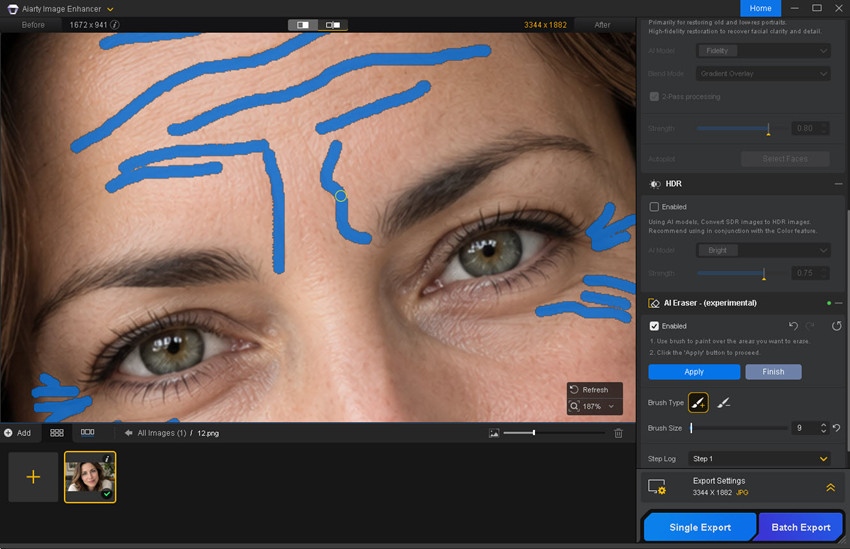Screen dimensions: 850x549
Task: Click the Aiarty app logo icon
Action: [12, 9]
